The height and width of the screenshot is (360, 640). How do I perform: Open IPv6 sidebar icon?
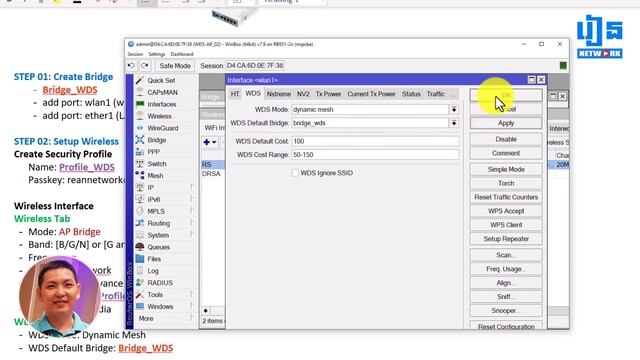(x=140, y=199)
